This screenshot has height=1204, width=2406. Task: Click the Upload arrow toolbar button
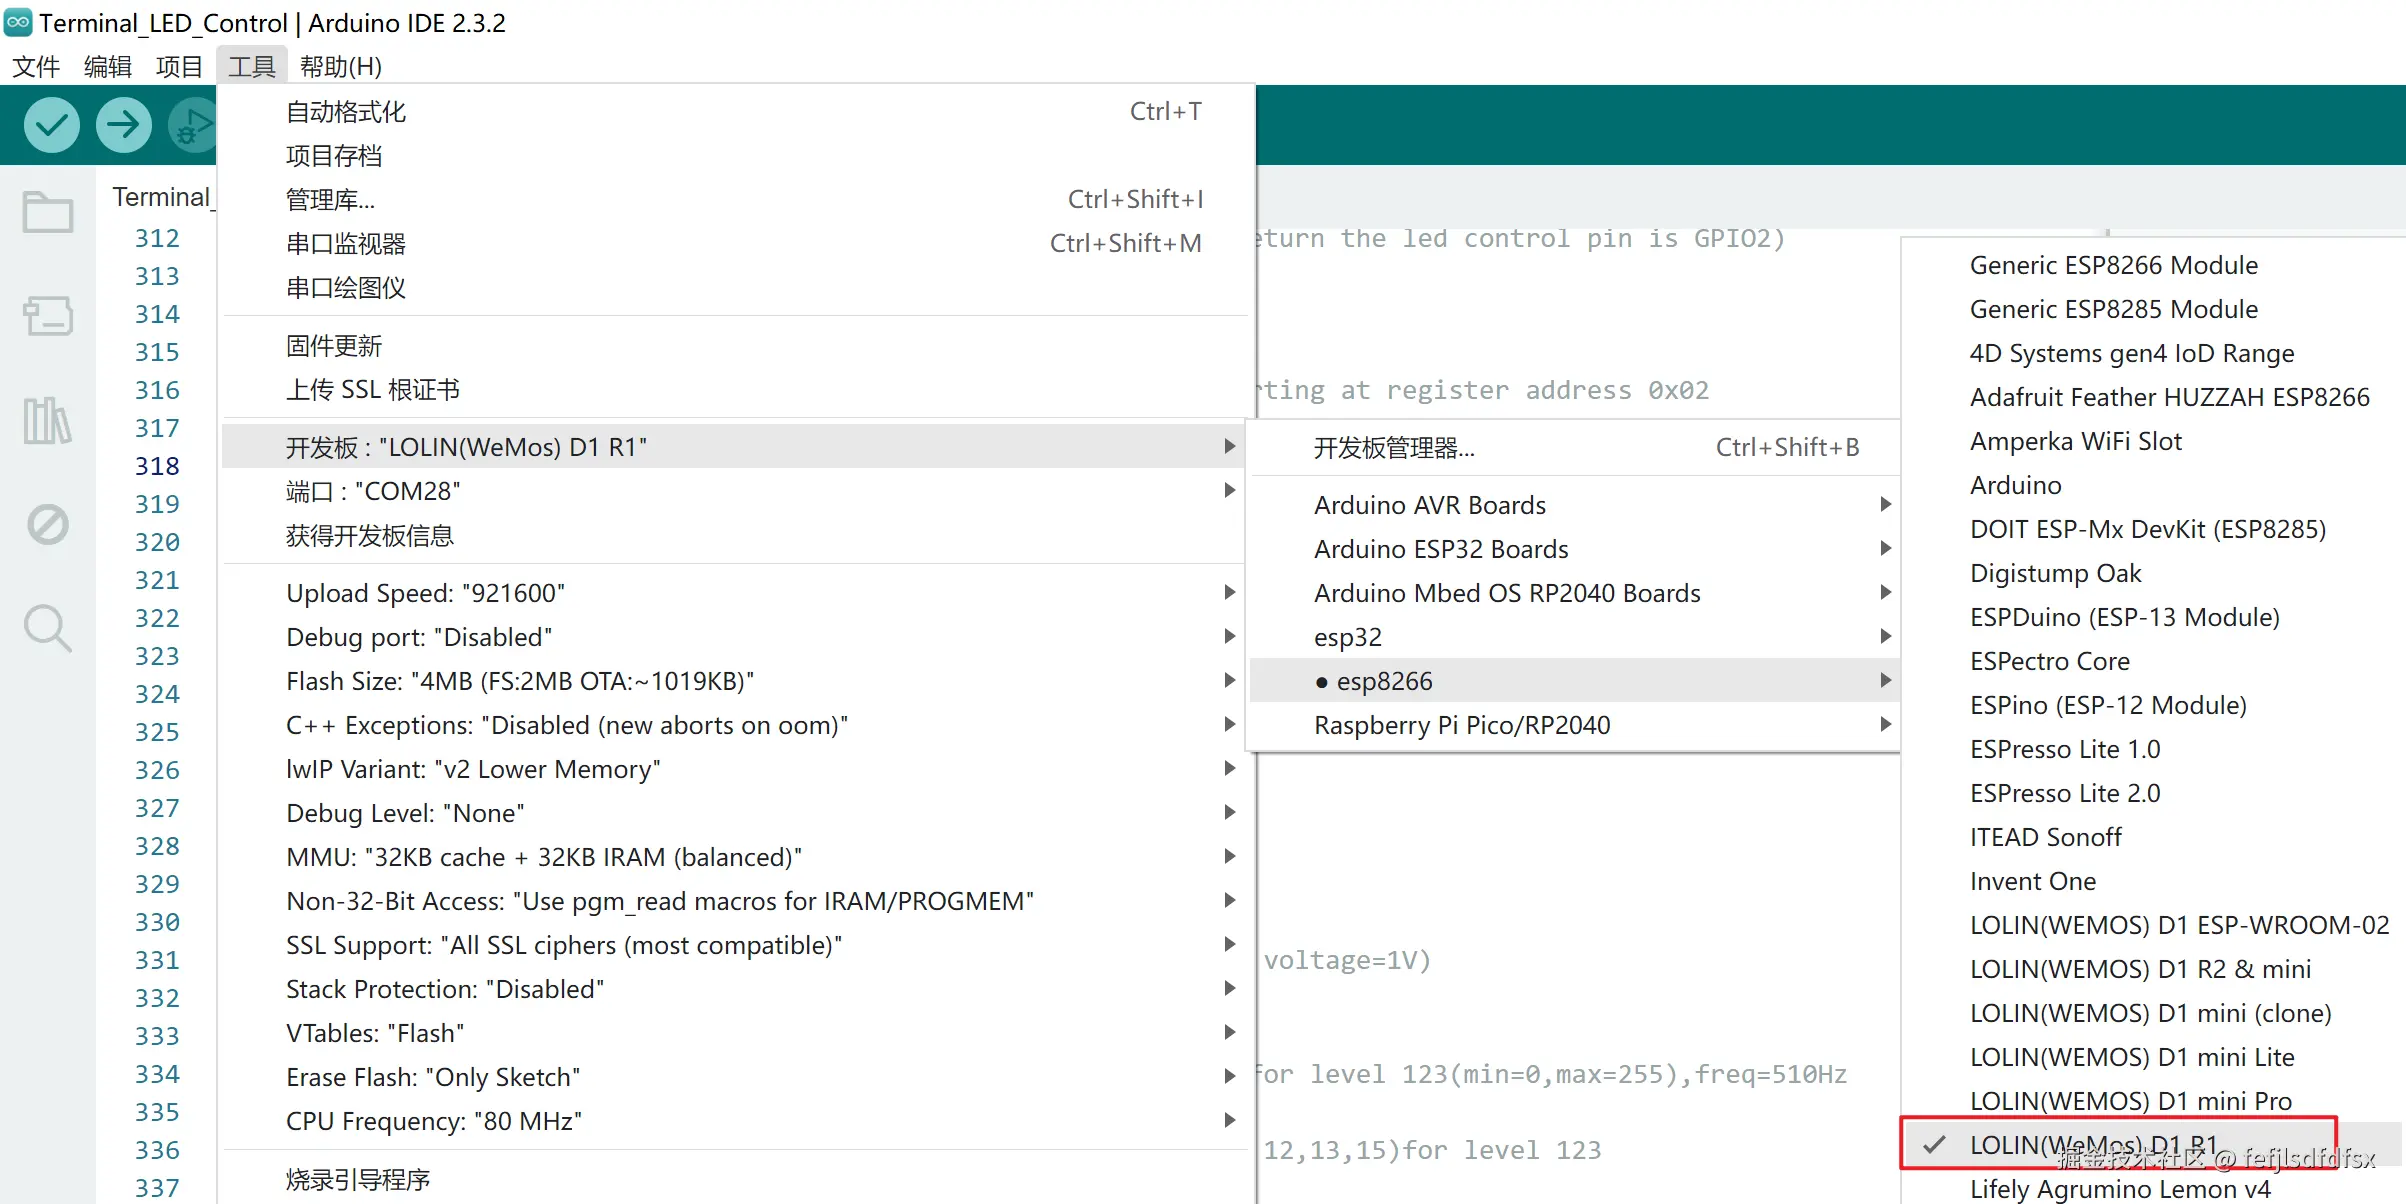coord(124,125)
